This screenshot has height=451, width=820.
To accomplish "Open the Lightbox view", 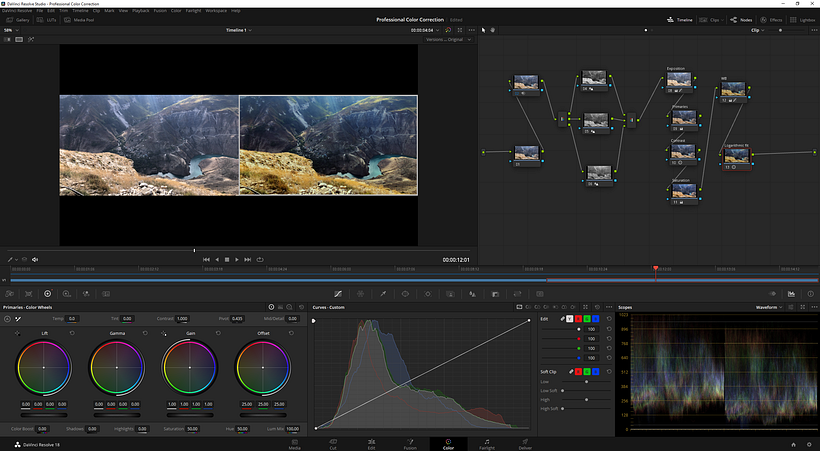I will pyautogui.click(x=803, y=20).
